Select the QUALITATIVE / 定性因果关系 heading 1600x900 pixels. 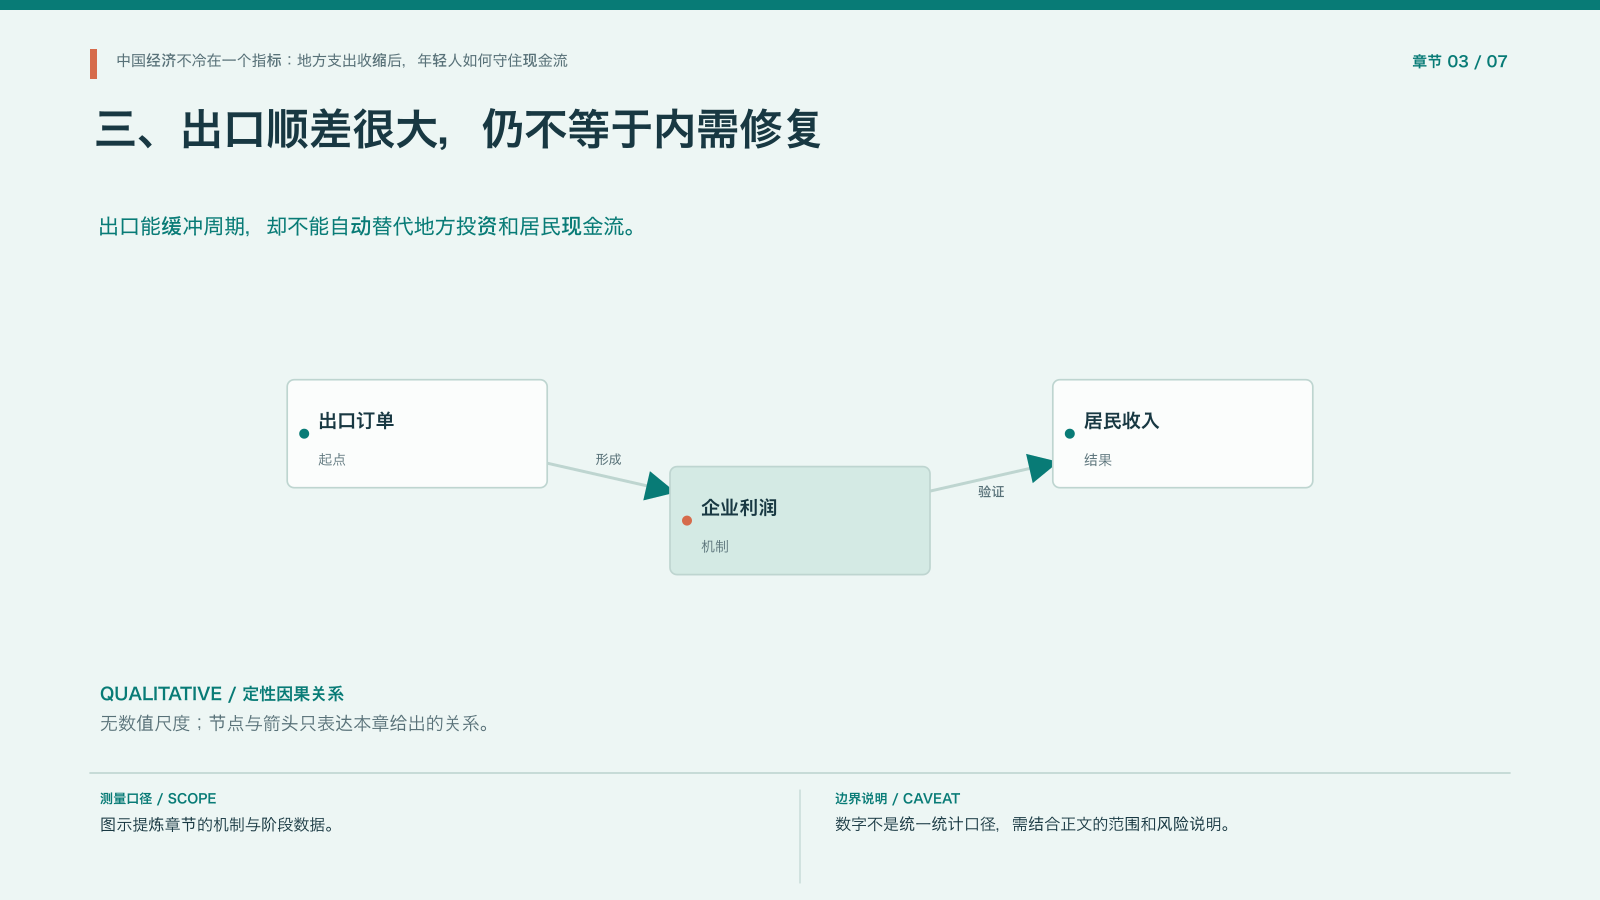coord(222,694)
